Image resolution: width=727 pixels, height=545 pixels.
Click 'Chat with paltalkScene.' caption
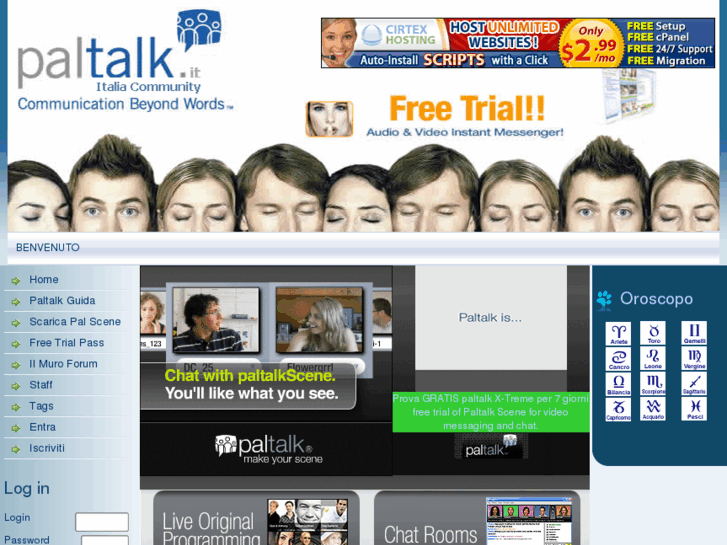point(250,376)
